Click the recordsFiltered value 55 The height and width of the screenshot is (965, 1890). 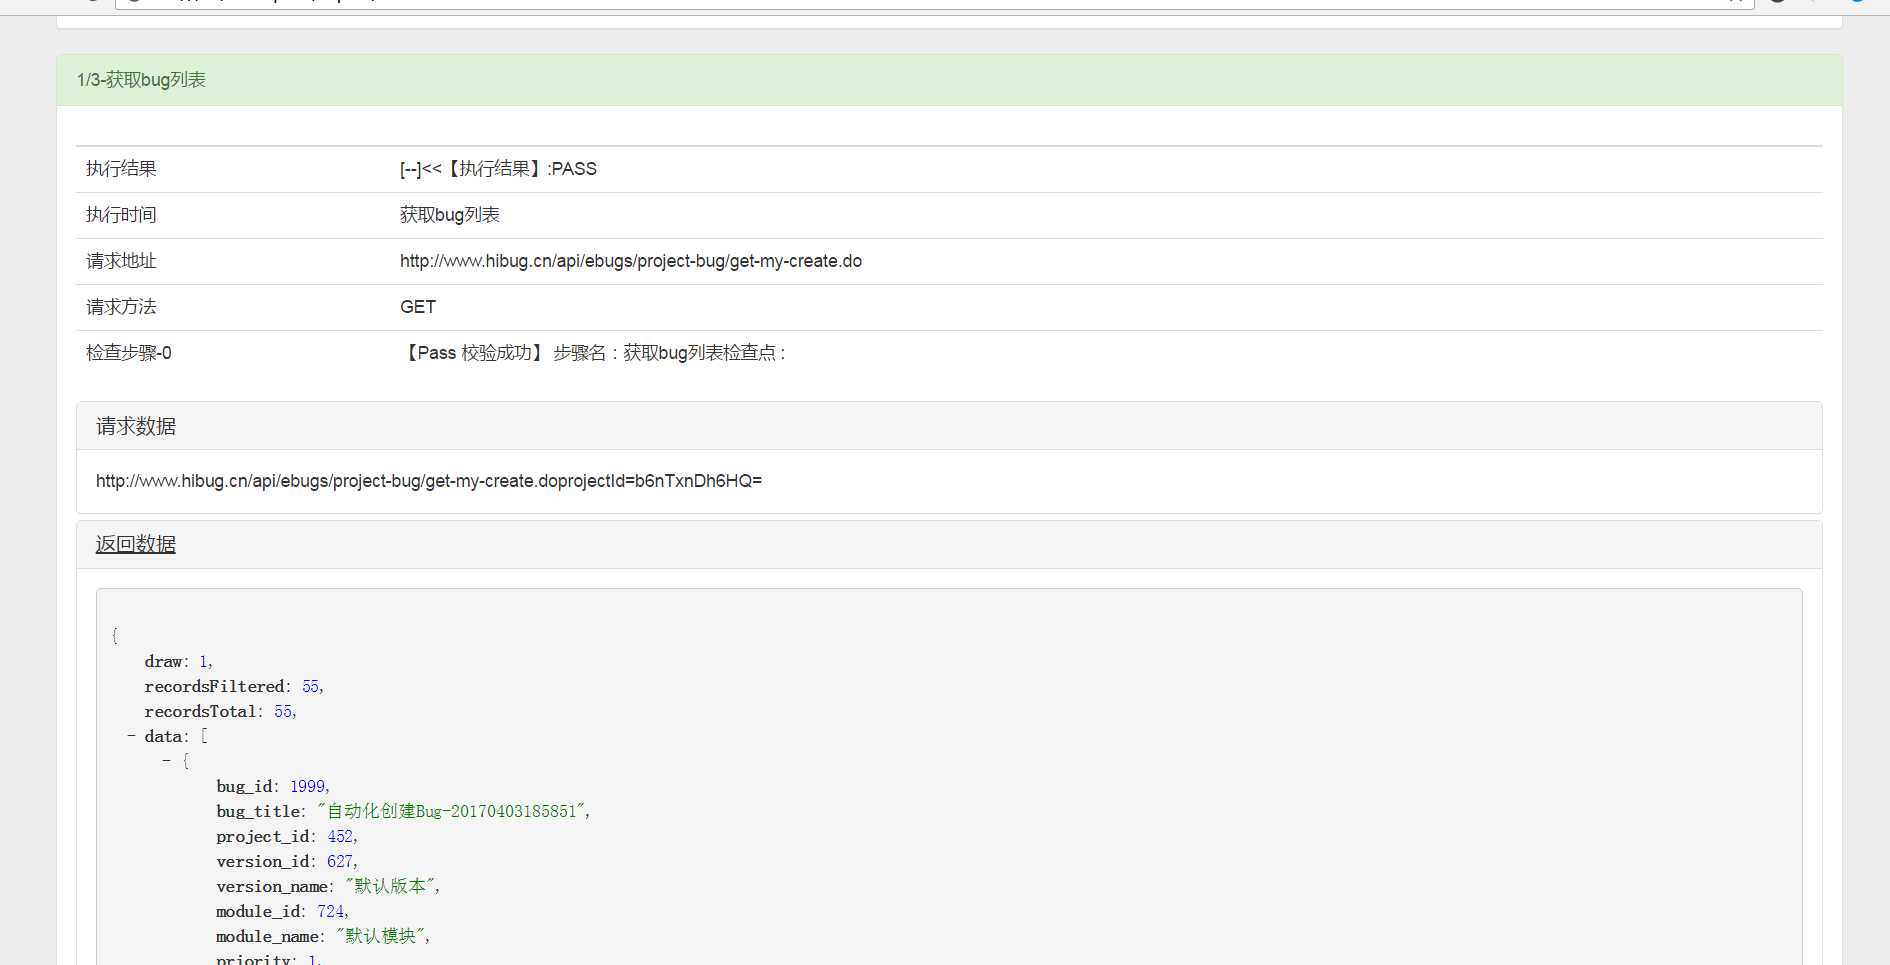(310, 687)
